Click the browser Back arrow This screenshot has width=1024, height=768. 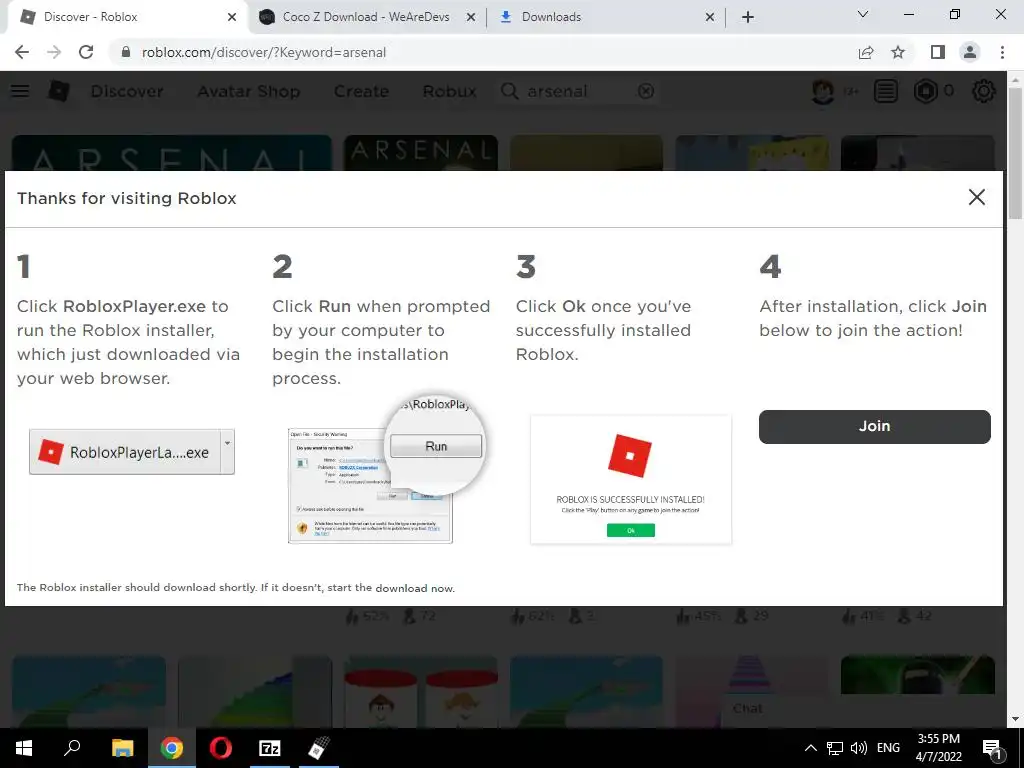(x=22, y=52)
